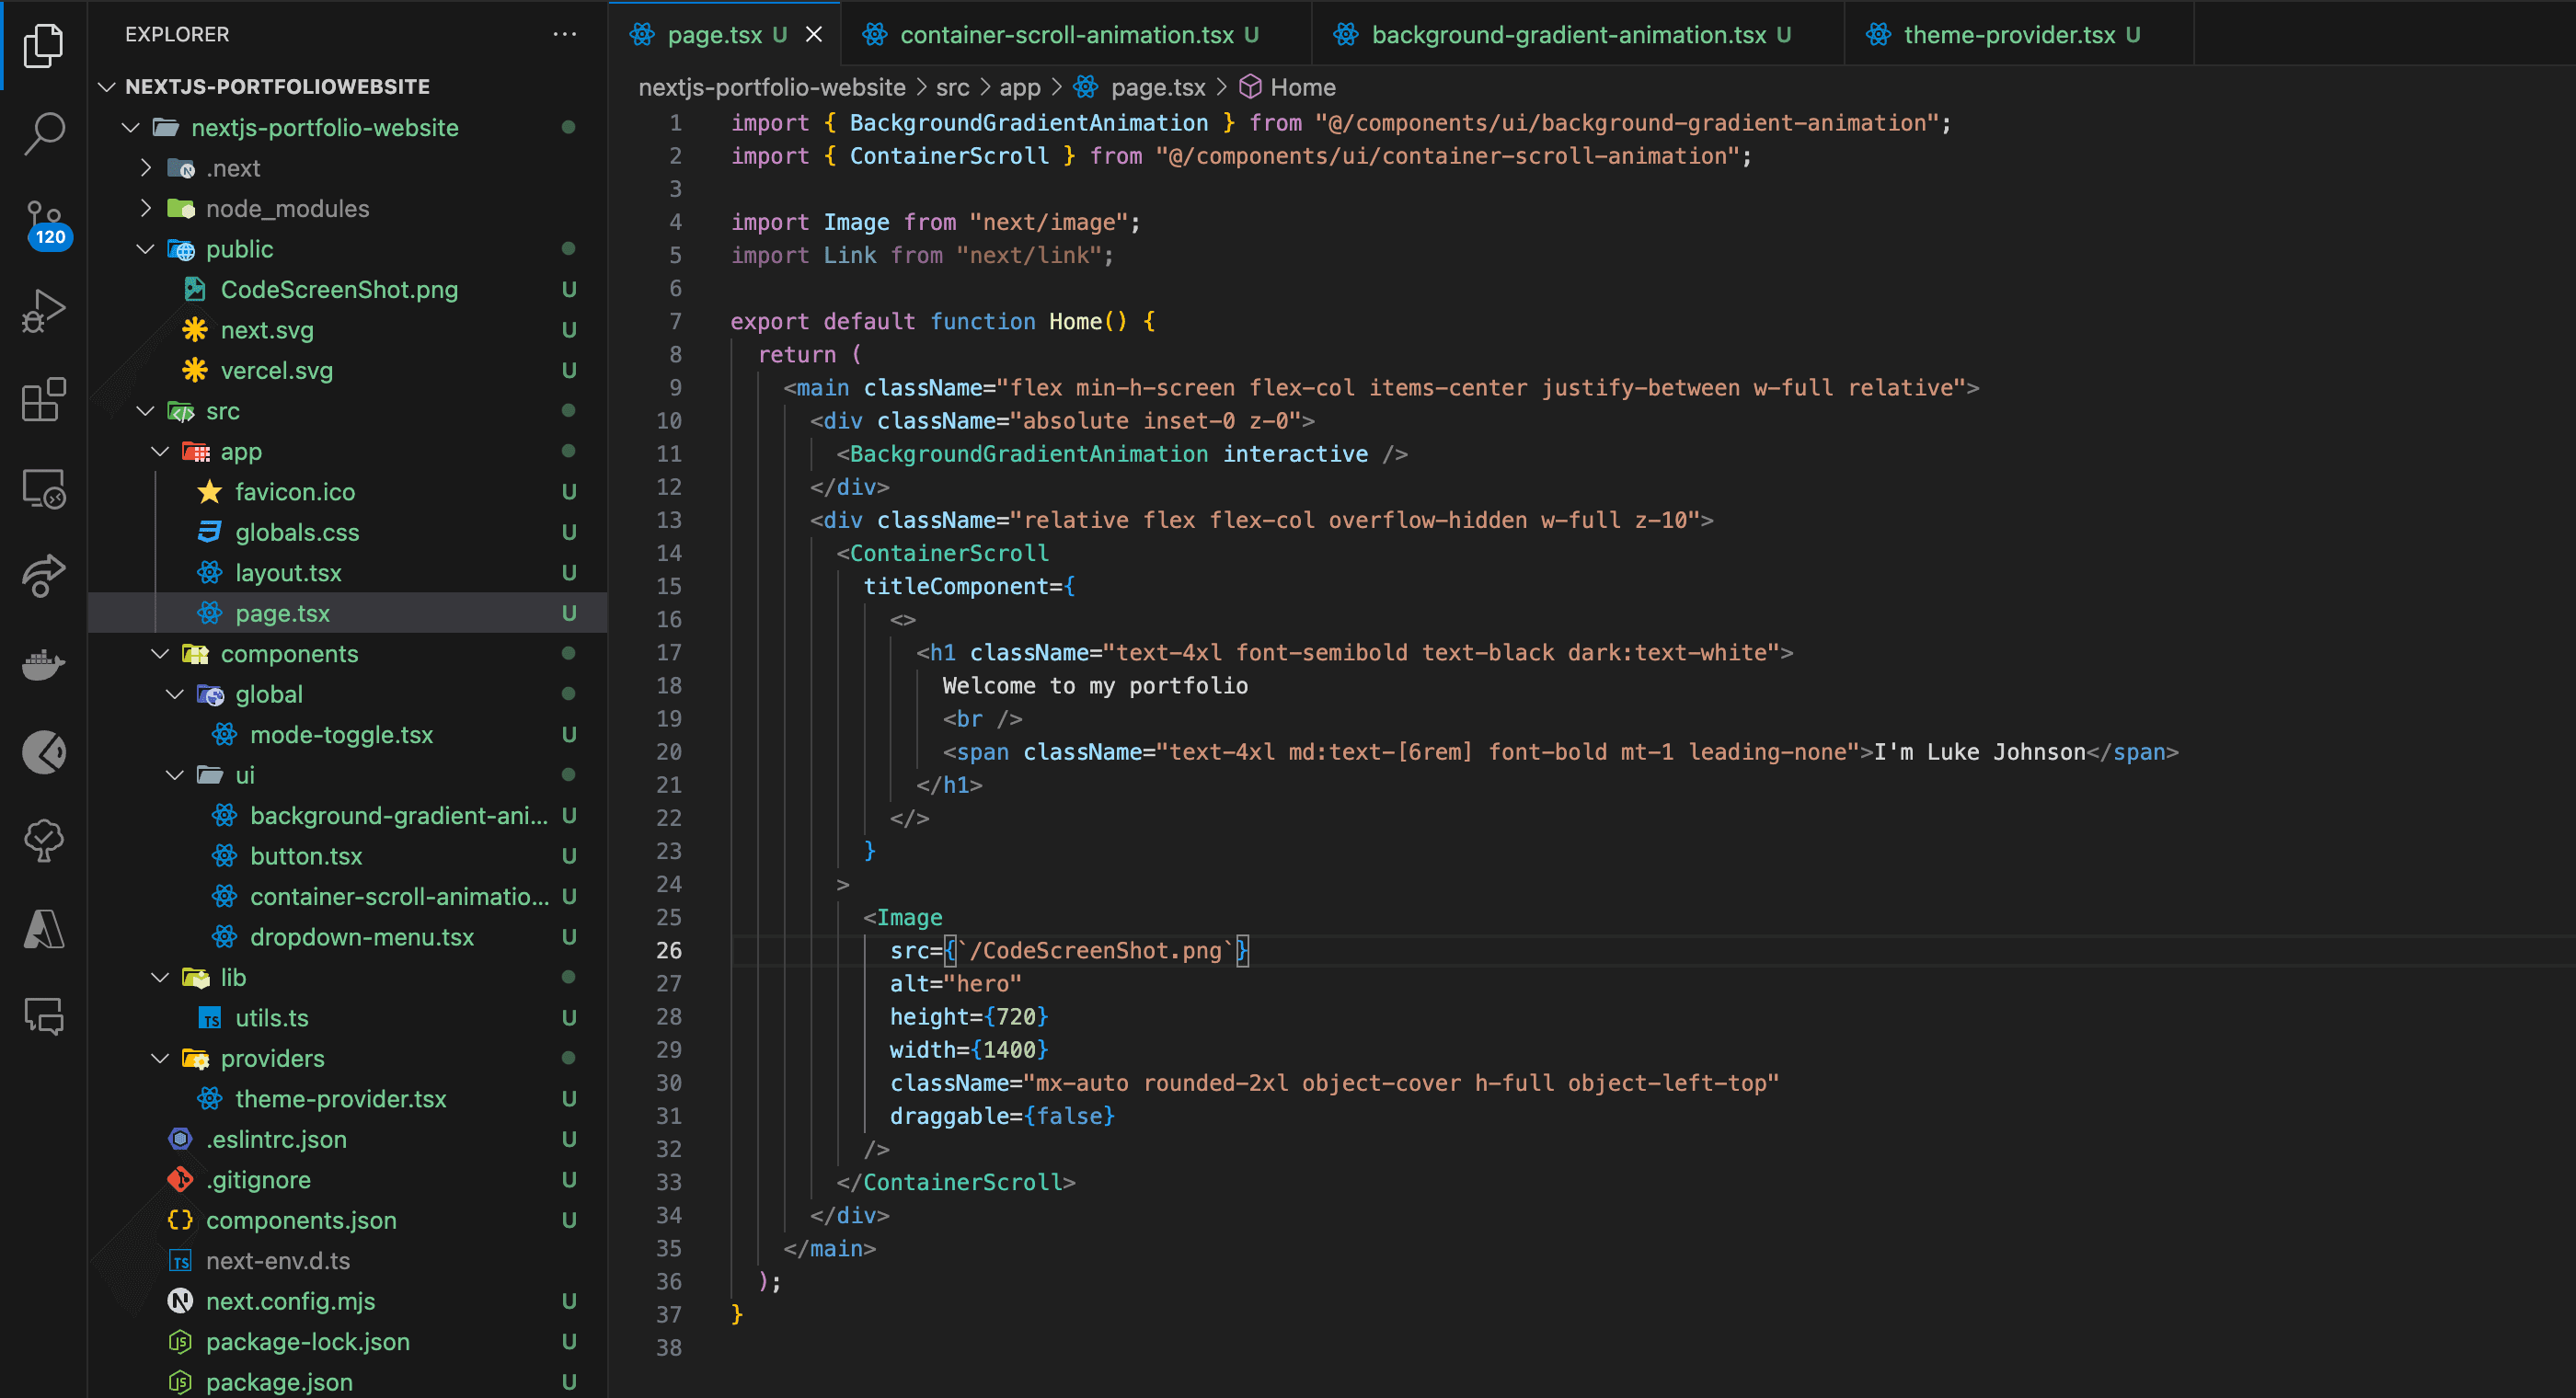This screenshot has height=1398, width=2576.
Task: Click the Explorer more actions ellipsis
Action: tap(565, 34)
